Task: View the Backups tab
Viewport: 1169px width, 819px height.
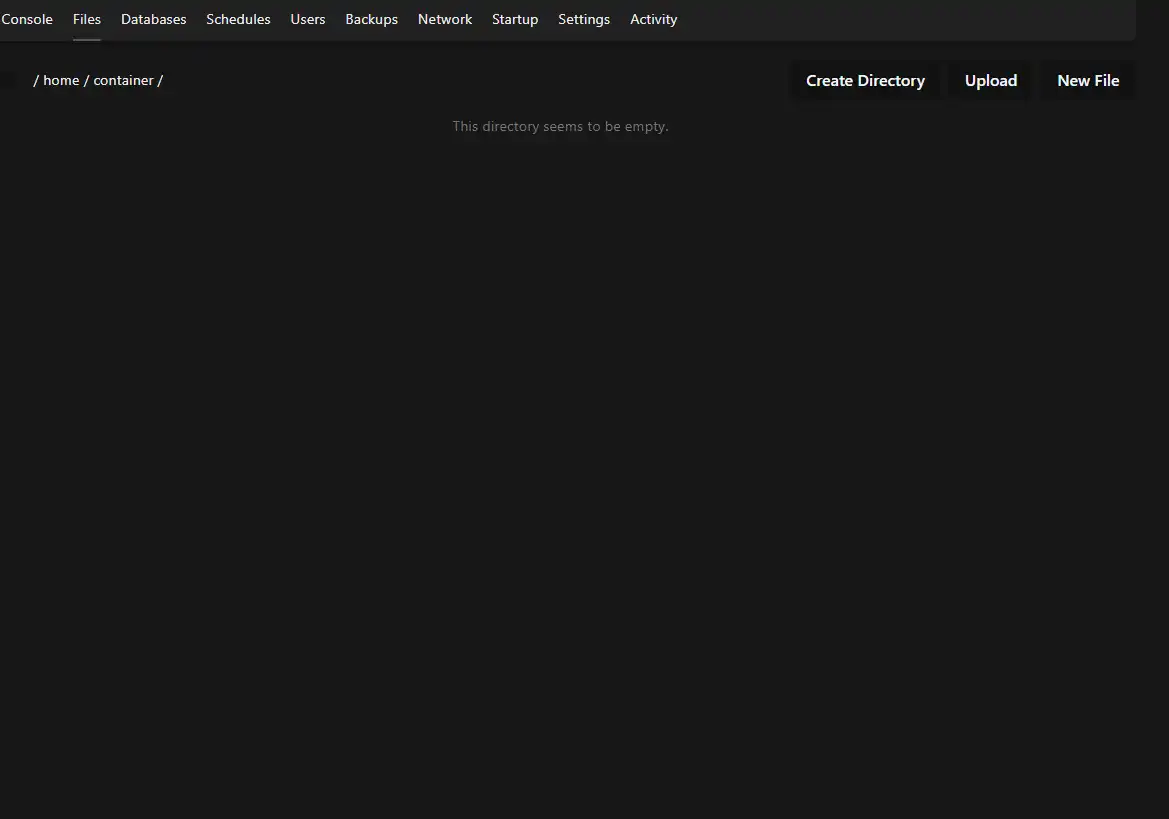Action: (x=371, y=19)
